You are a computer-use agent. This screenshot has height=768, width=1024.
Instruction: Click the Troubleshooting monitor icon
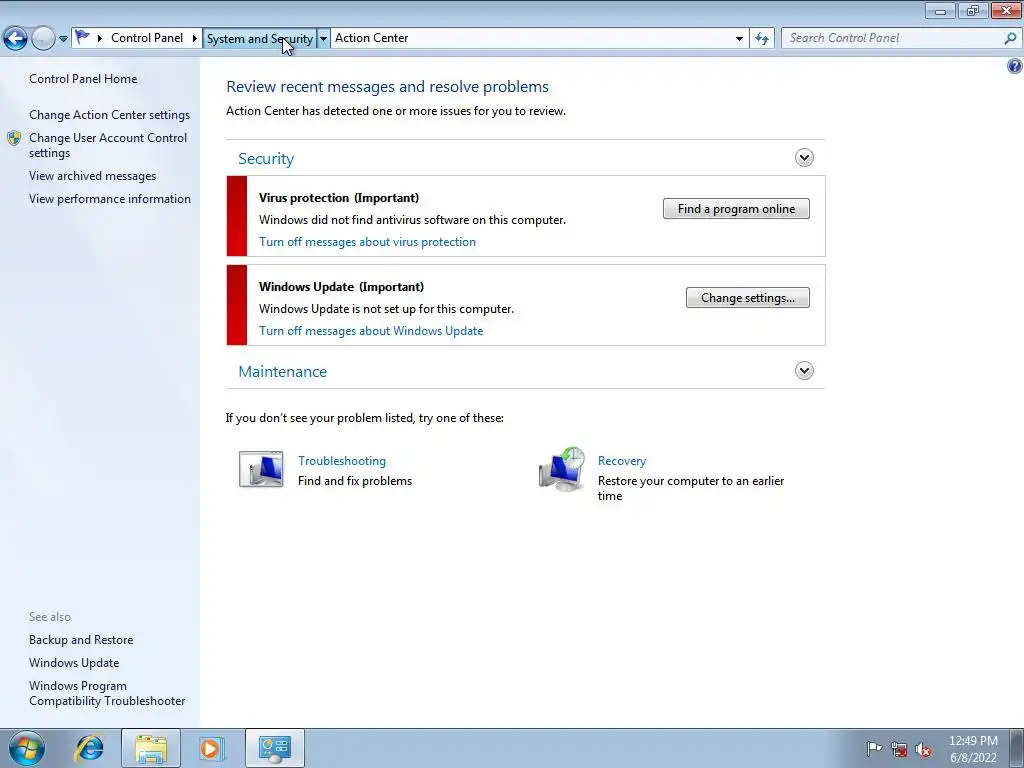261,469
